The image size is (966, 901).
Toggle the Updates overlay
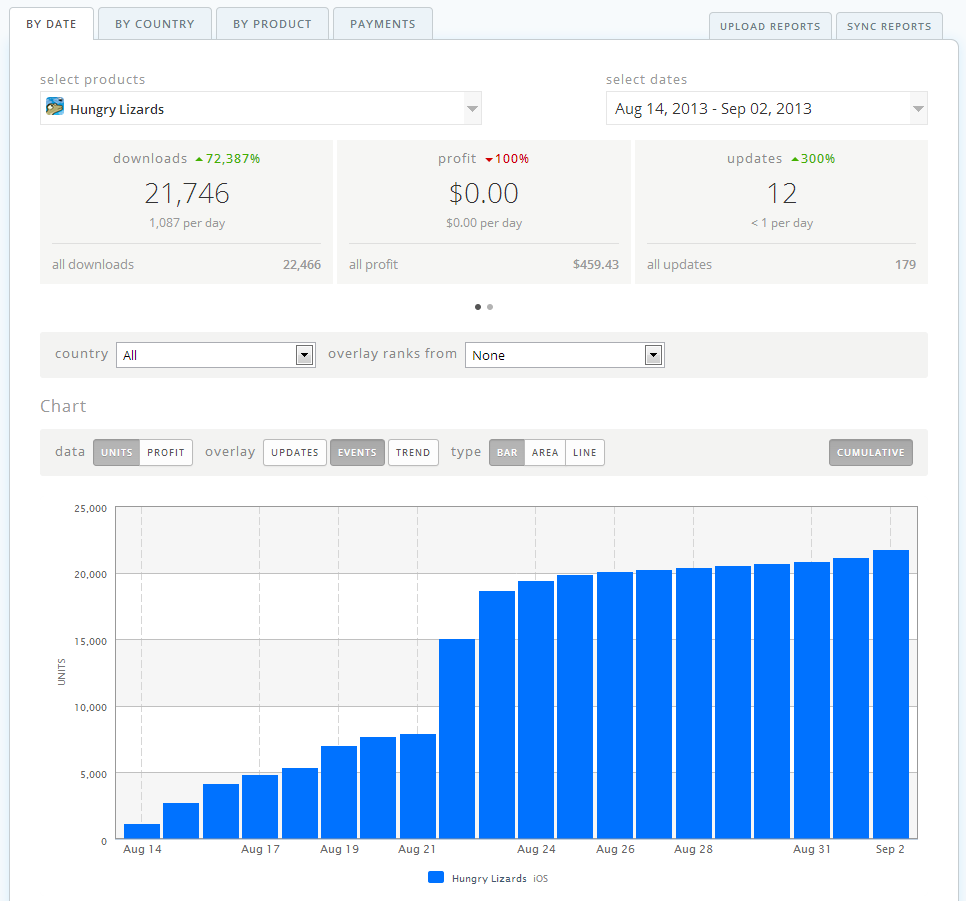(294, 452)
